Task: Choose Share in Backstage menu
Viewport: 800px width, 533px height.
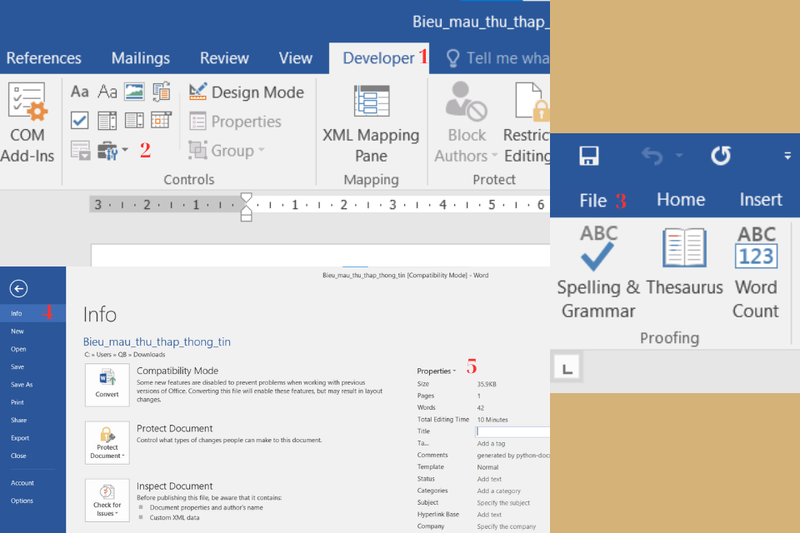Action: coord(33,420)
